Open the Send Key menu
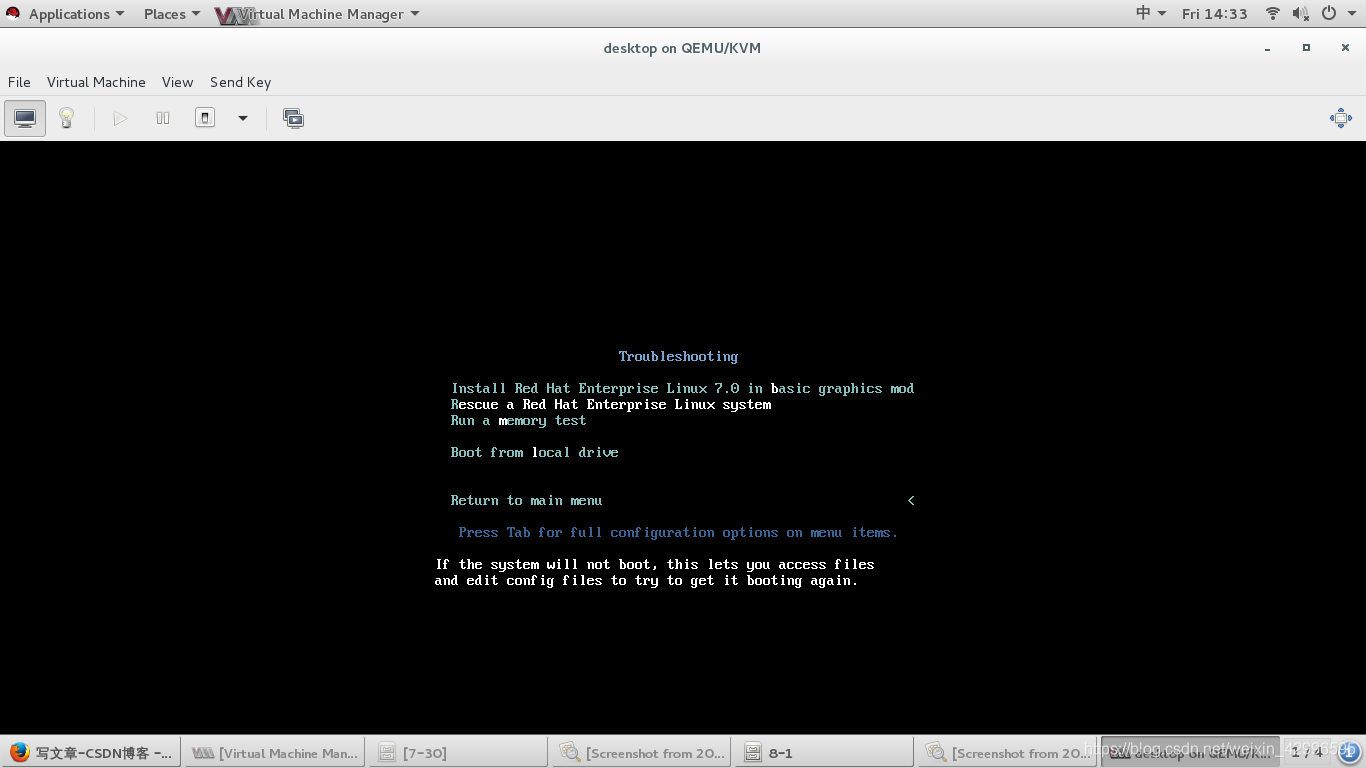 point(240,82)
